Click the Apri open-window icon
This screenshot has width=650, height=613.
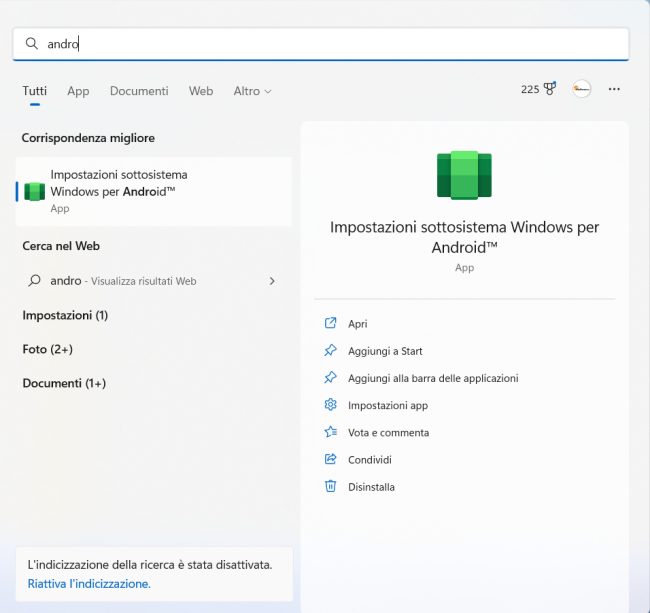tap(330, 323)
